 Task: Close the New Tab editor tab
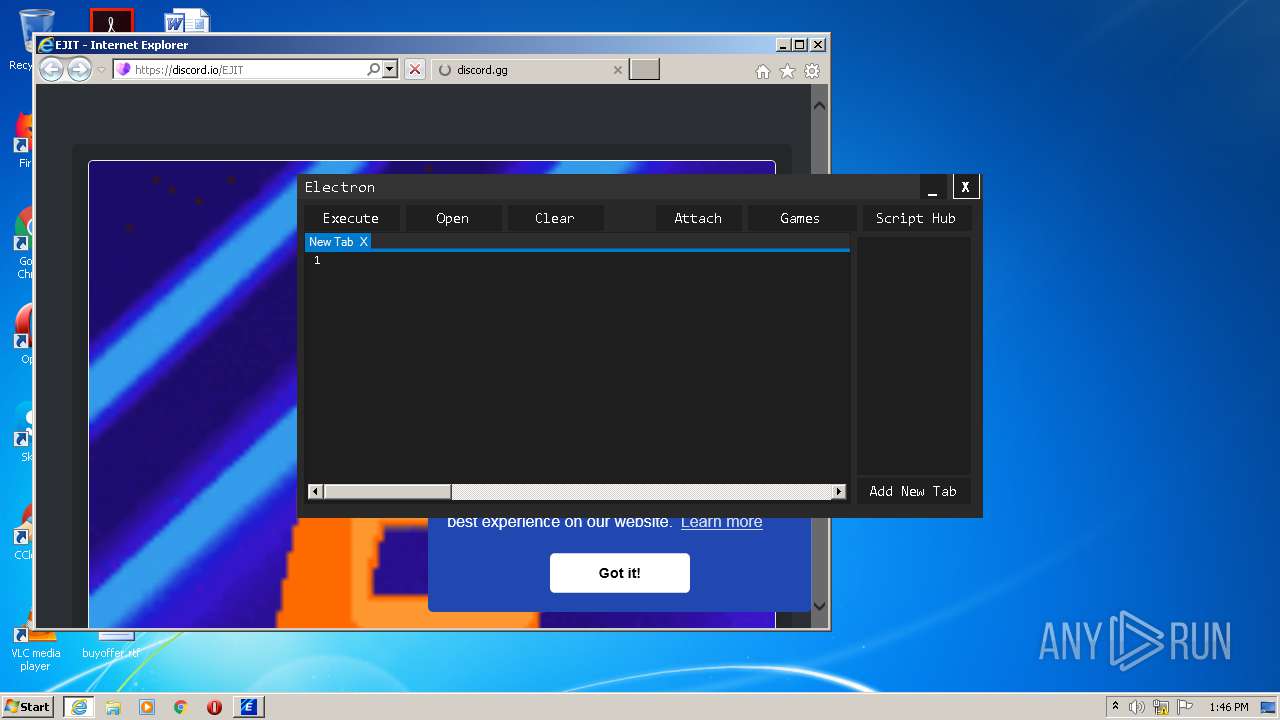pos(364,242)
